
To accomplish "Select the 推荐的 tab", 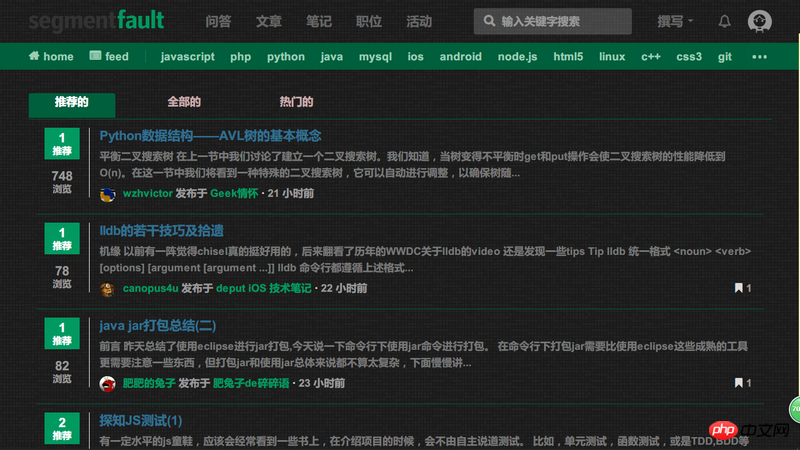I will point(72,105).
